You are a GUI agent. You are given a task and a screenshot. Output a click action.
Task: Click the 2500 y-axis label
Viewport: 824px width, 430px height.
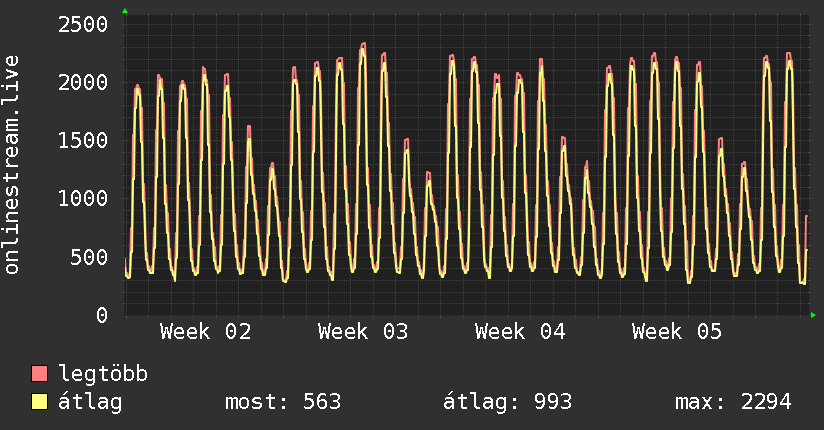pos(82,24)
